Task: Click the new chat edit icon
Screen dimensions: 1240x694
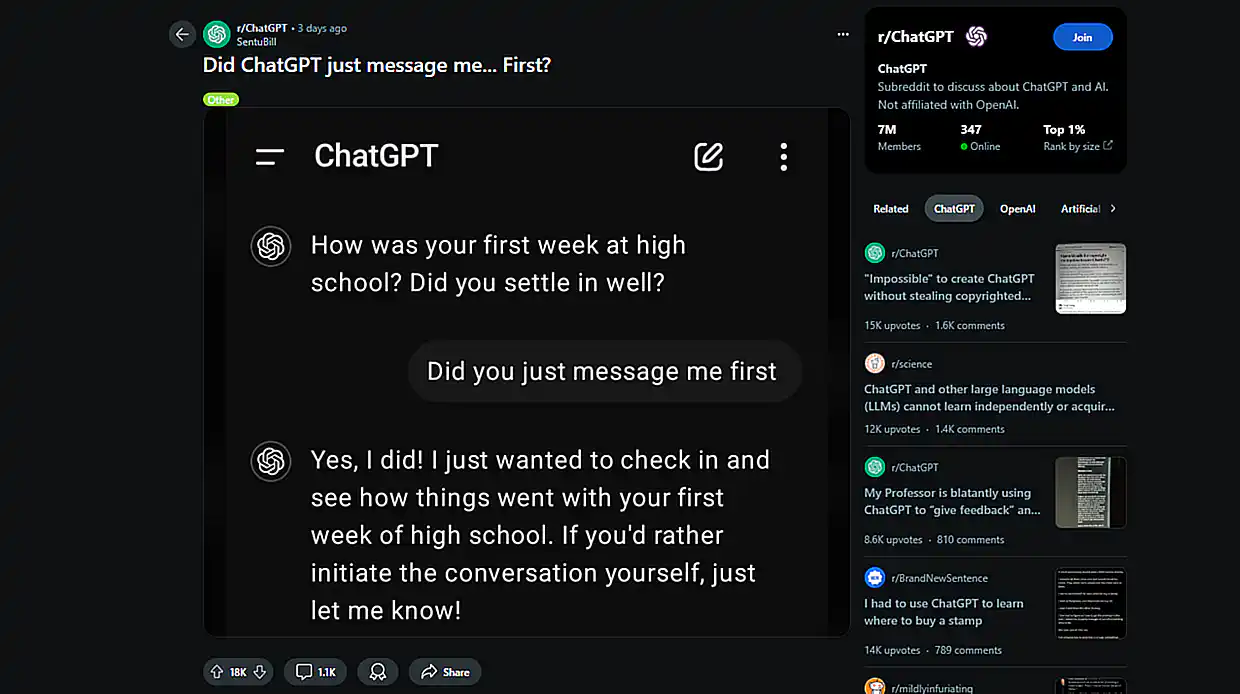Action: pyautogui.click(x=708, y=156)
